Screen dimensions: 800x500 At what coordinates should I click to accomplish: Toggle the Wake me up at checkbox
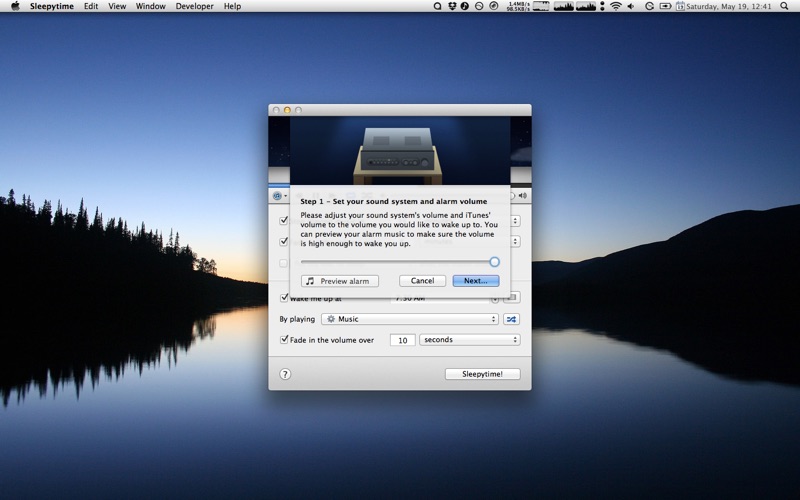tap(284, 297)
